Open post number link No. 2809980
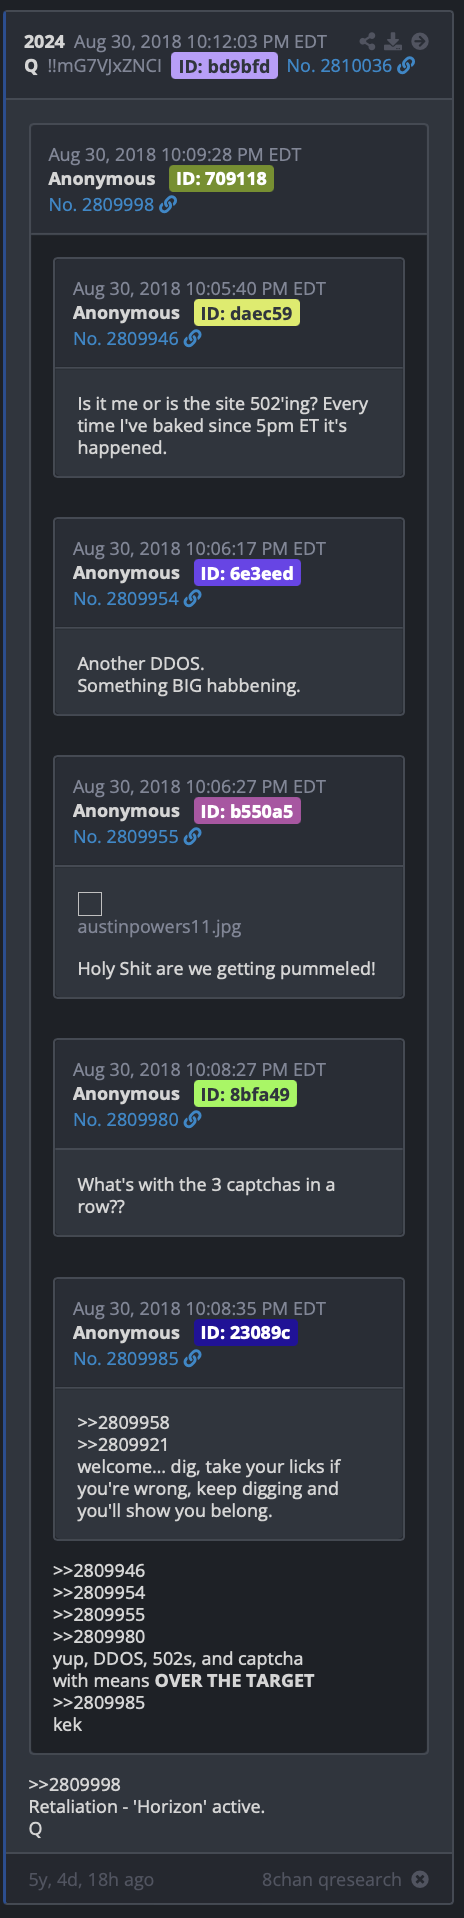 tap(126, 1119)
